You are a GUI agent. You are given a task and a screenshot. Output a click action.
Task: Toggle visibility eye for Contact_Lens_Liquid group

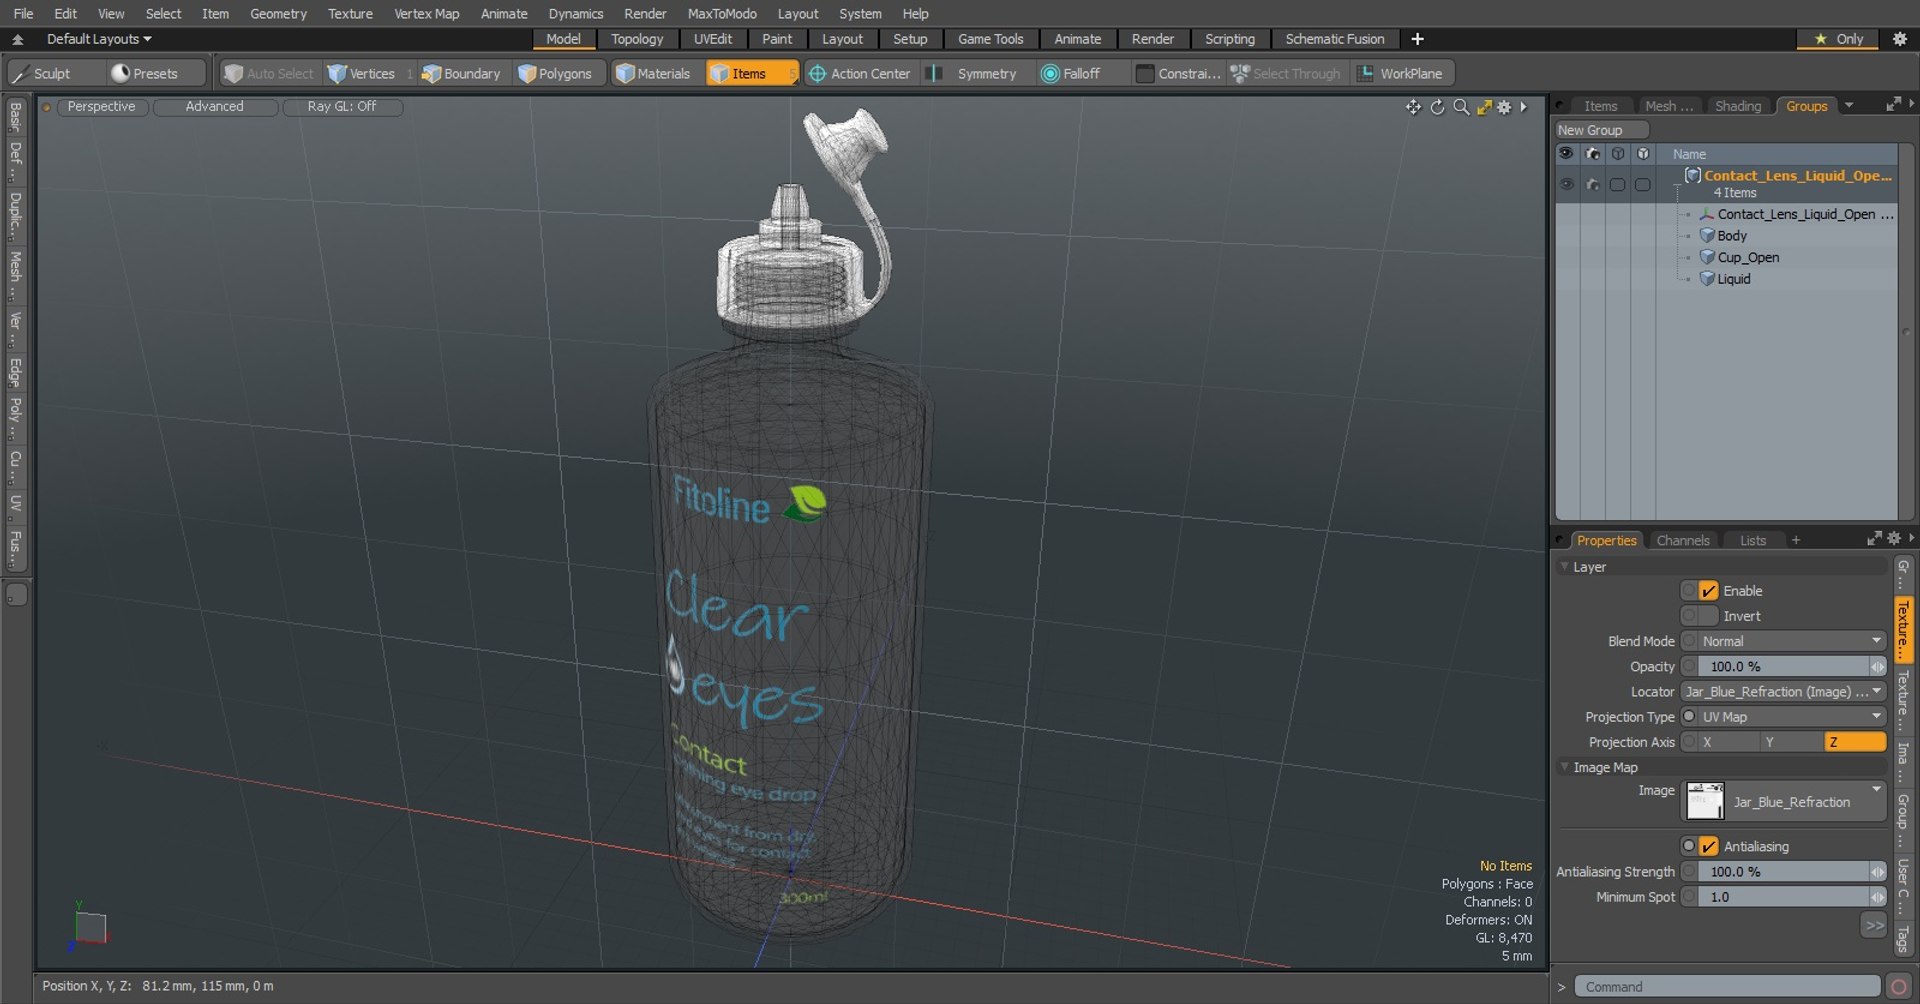click(x=1567, y=185)
